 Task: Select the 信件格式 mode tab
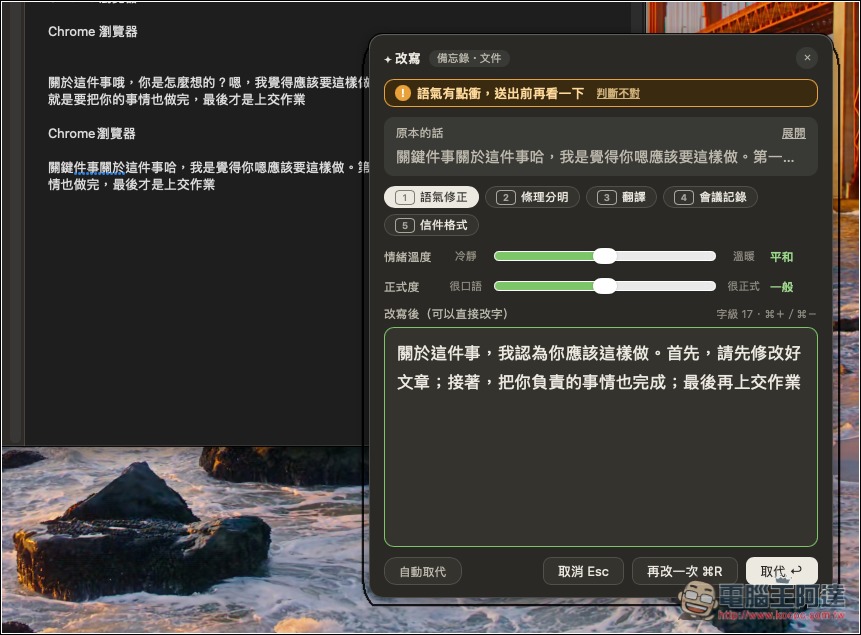click(x=432, y=225)
